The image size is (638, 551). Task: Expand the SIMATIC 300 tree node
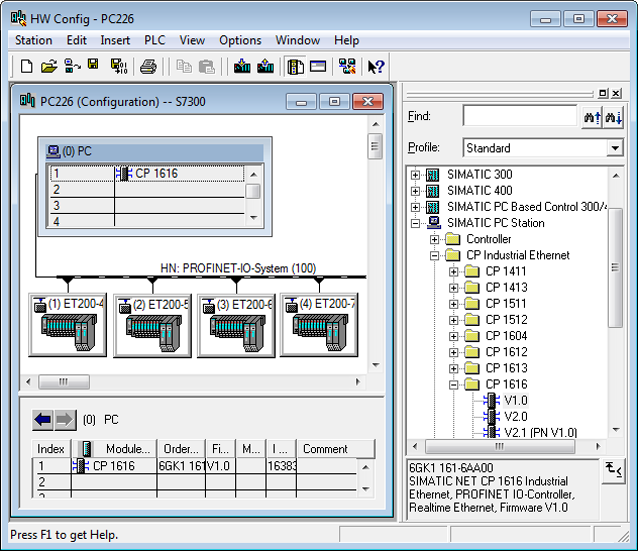416,175
